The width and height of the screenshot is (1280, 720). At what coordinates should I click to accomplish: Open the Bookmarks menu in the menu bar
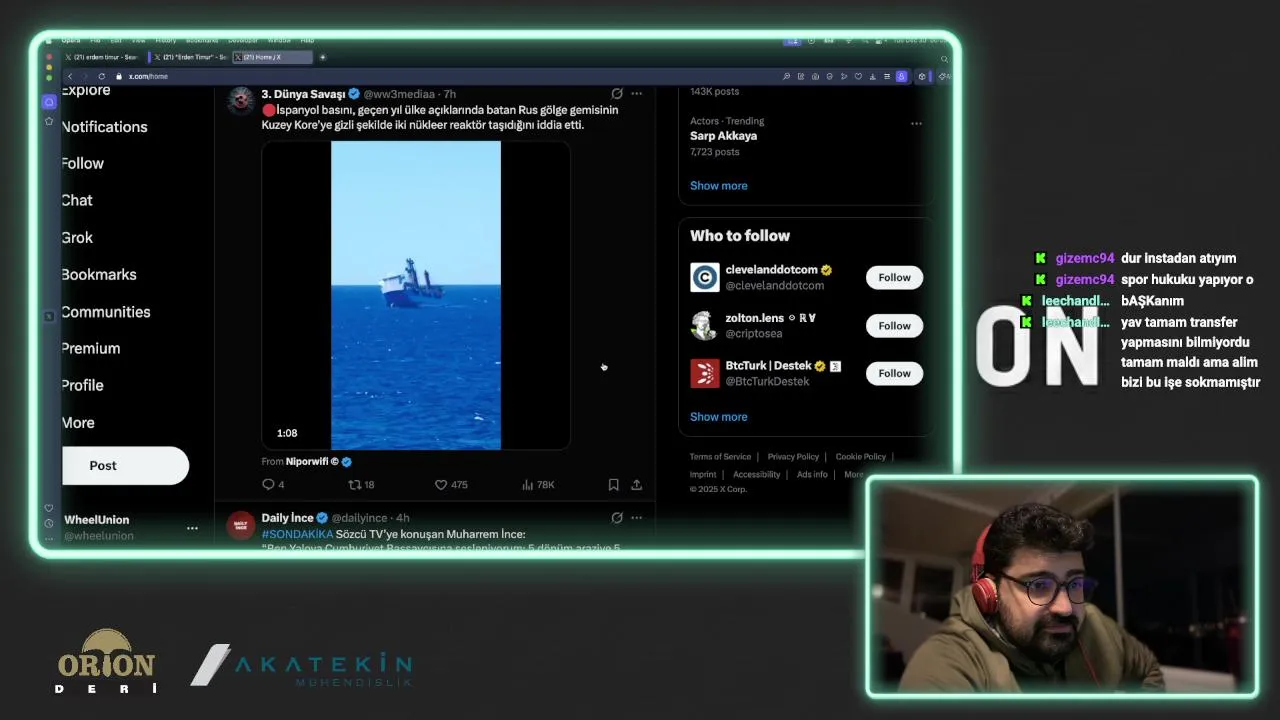(x=200, y=40)
